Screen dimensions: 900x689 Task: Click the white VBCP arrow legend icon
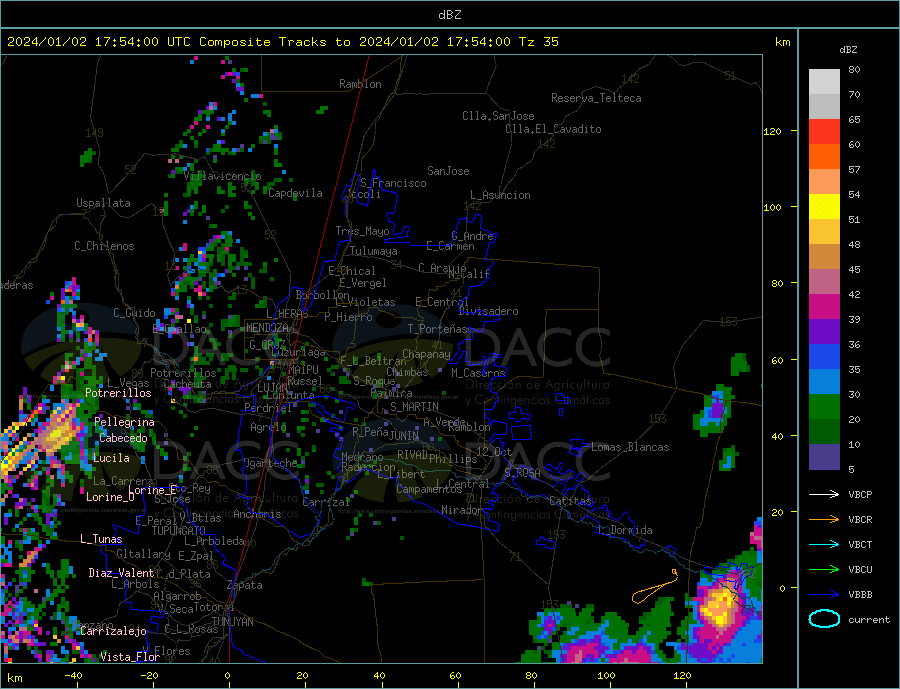coord(824,494)
